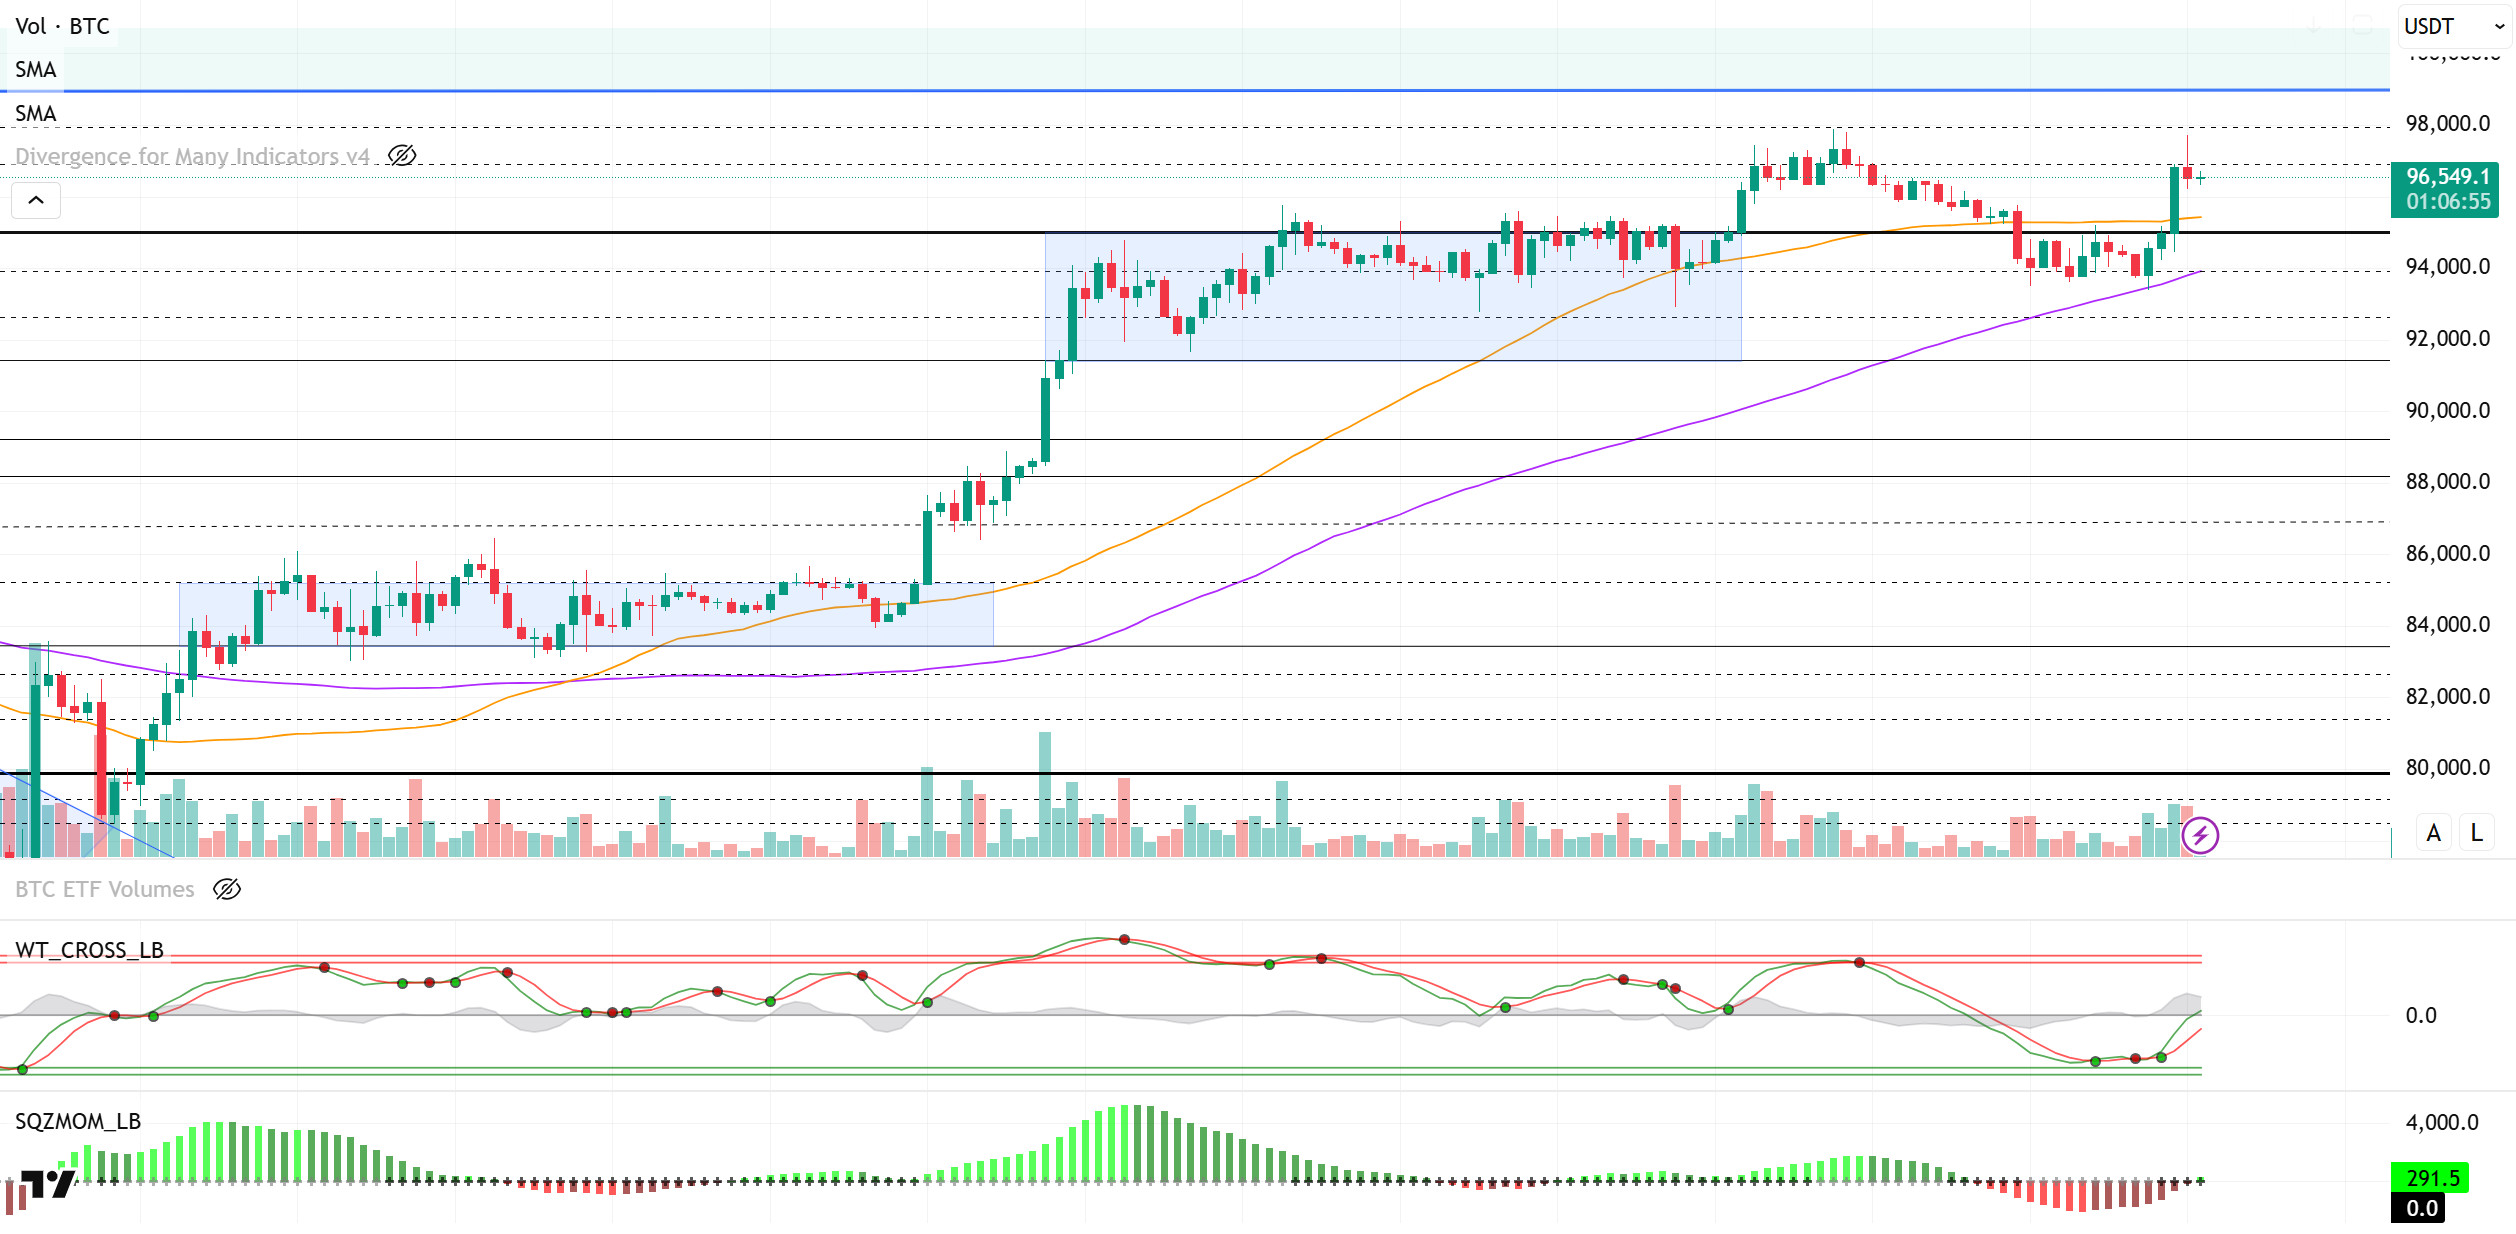Click the 92,000.0 price axis label
The image size is (2516, 1234).
[2448, 339]
